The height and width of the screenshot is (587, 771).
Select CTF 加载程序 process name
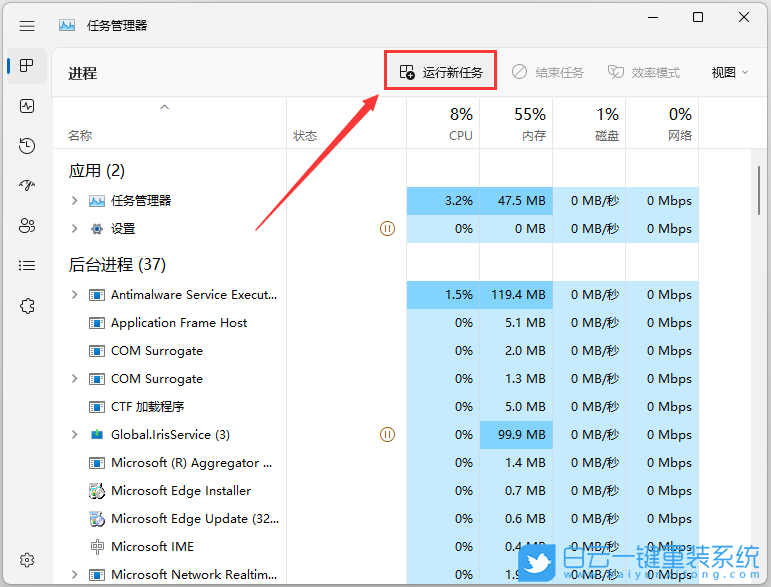pyautogui.click(x=148, y=407)
